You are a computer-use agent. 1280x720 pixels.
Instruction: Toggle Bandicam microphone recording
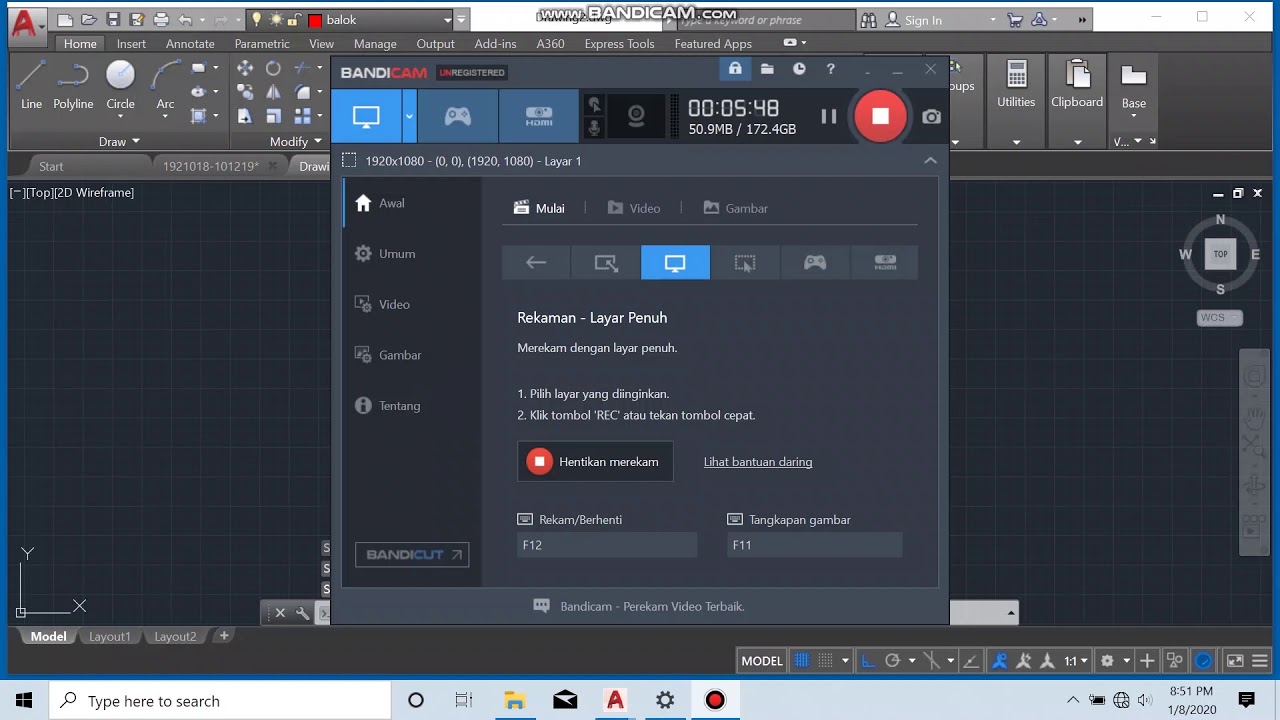click(x=594, y=128)
